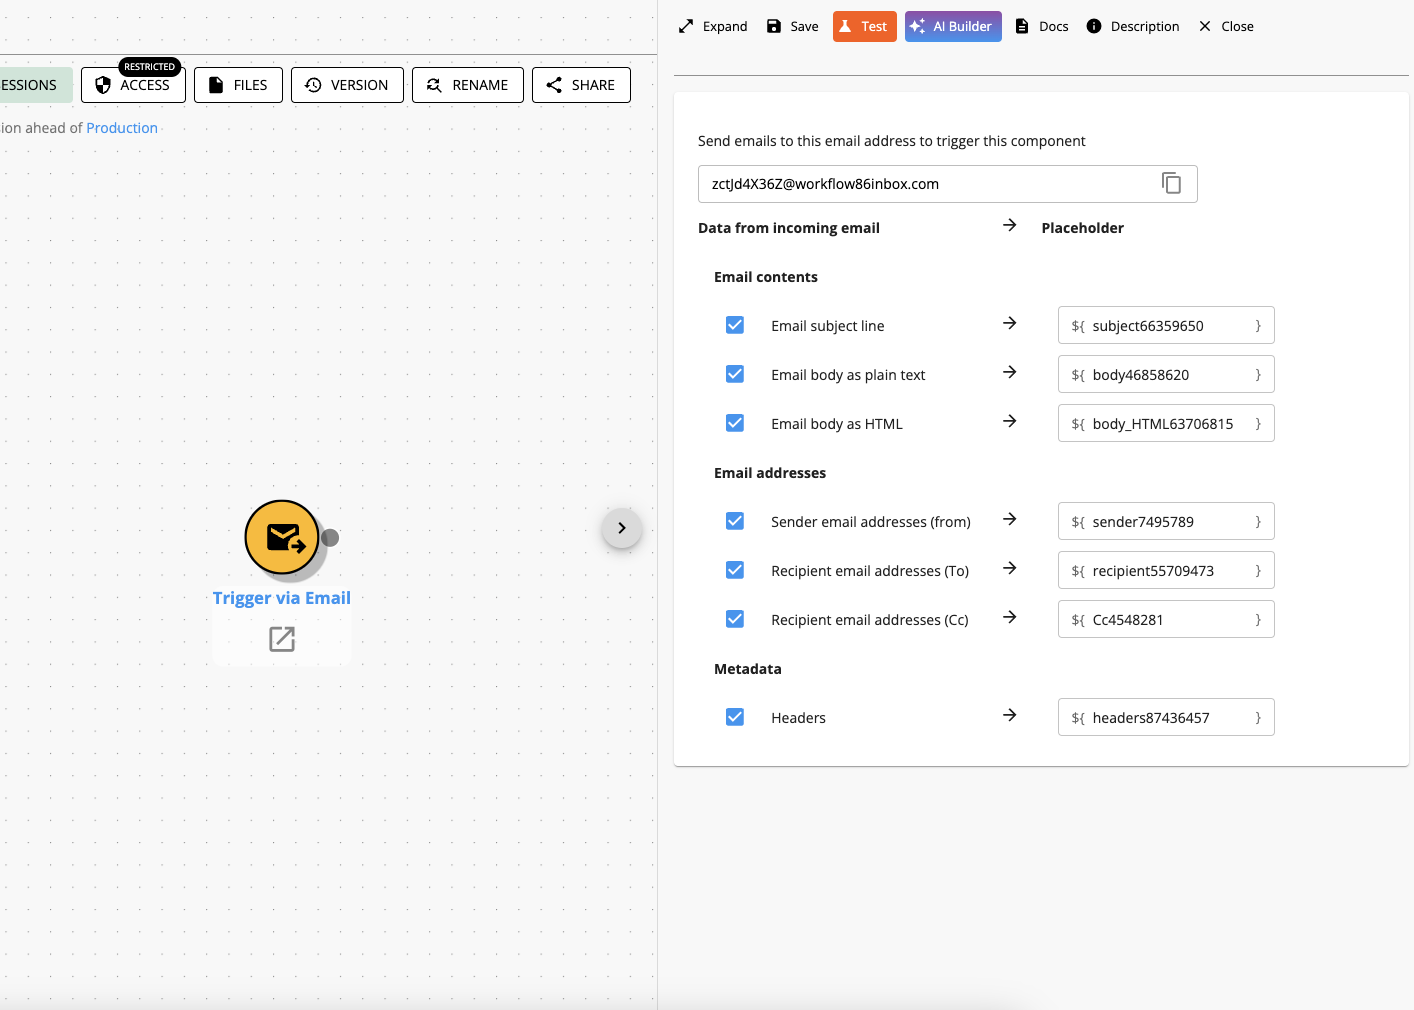Uncheck Email subject line checkbox
1414x1010 pixels.
click(x=735, y=325)
